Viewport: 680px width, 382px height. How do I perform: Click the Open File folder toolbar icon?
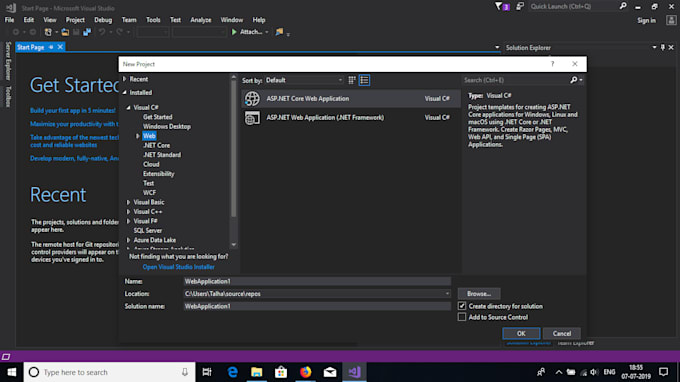(x=65, y=32)
